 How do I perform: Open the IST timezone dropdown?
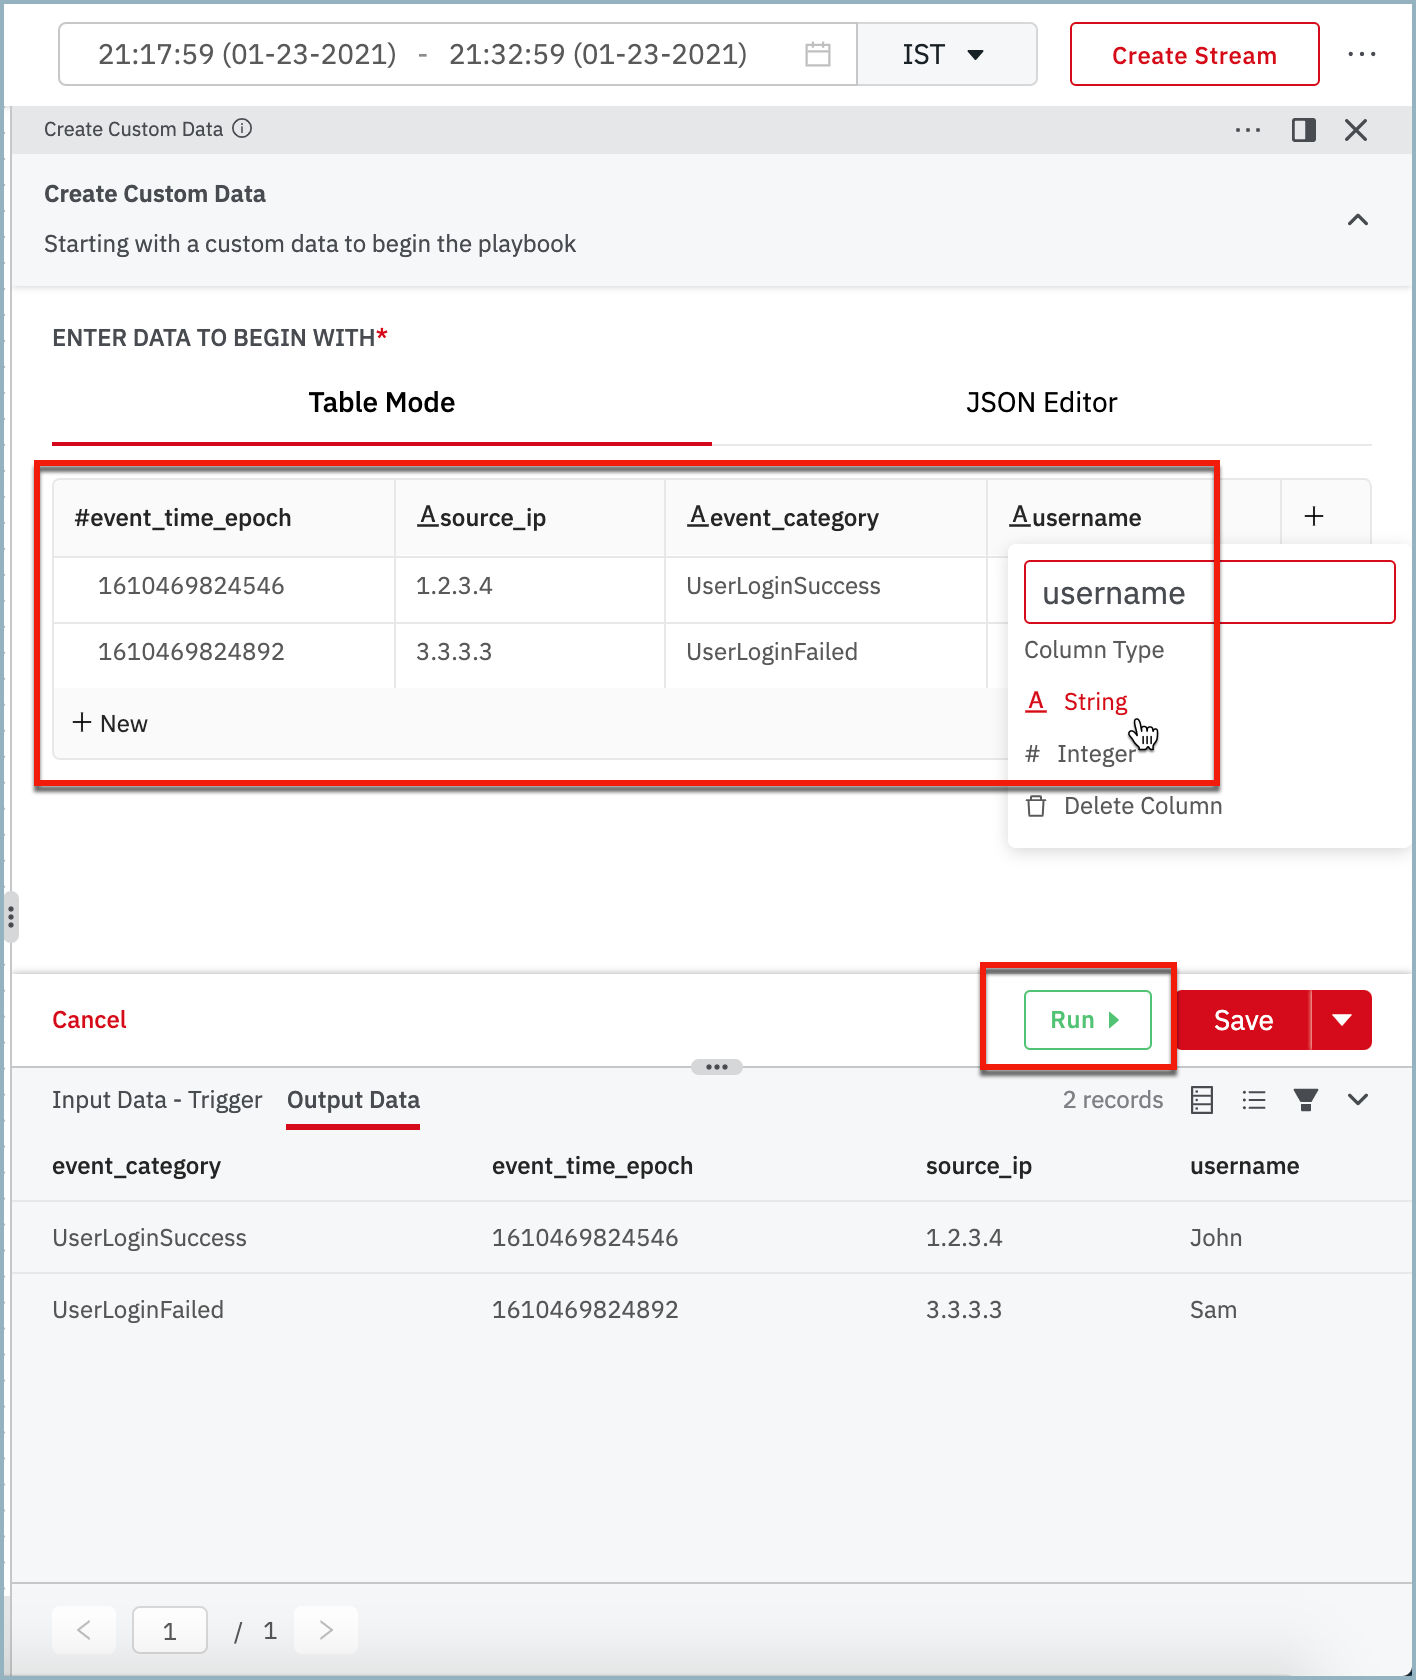pyautogui.click(x=946, y=54)
